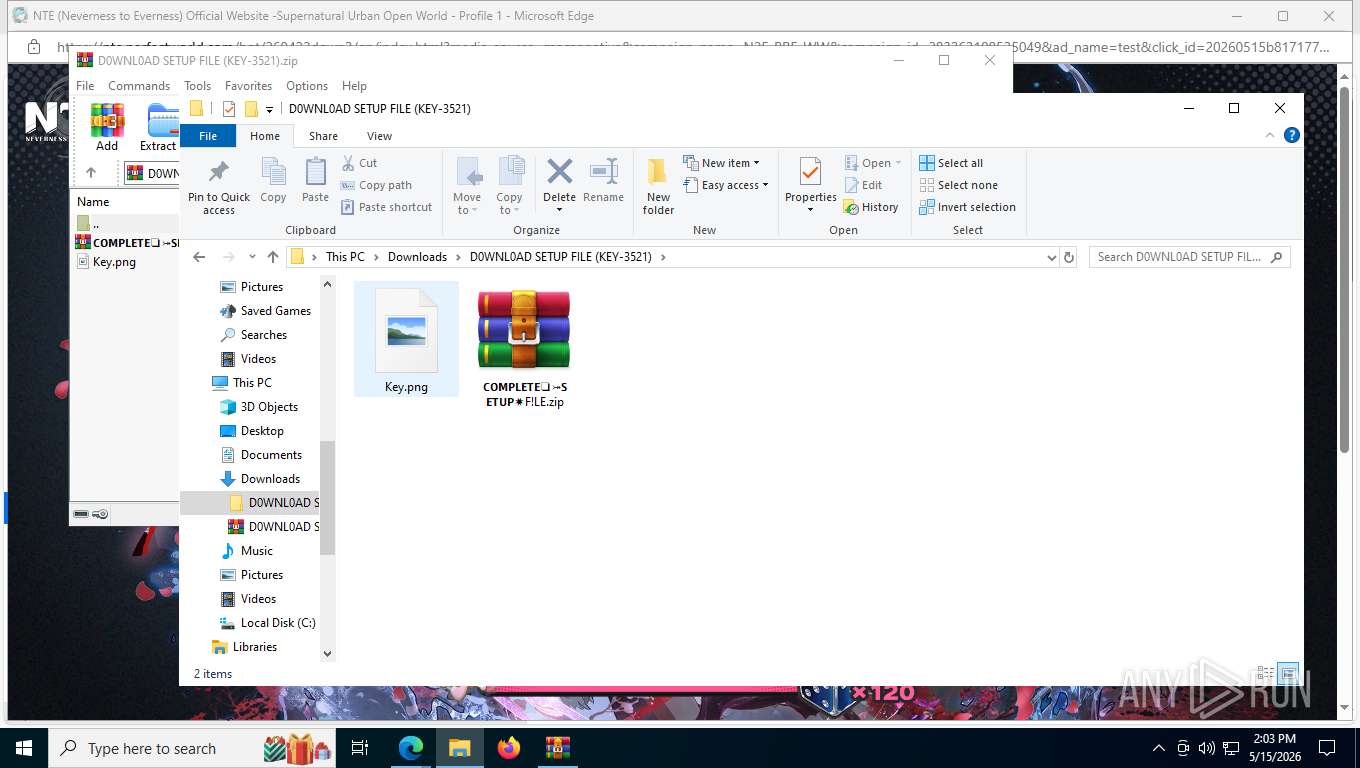Switch to the Share ribbon tab
Viewport: 1360px width, 768px height.
(x=323, y=136)
